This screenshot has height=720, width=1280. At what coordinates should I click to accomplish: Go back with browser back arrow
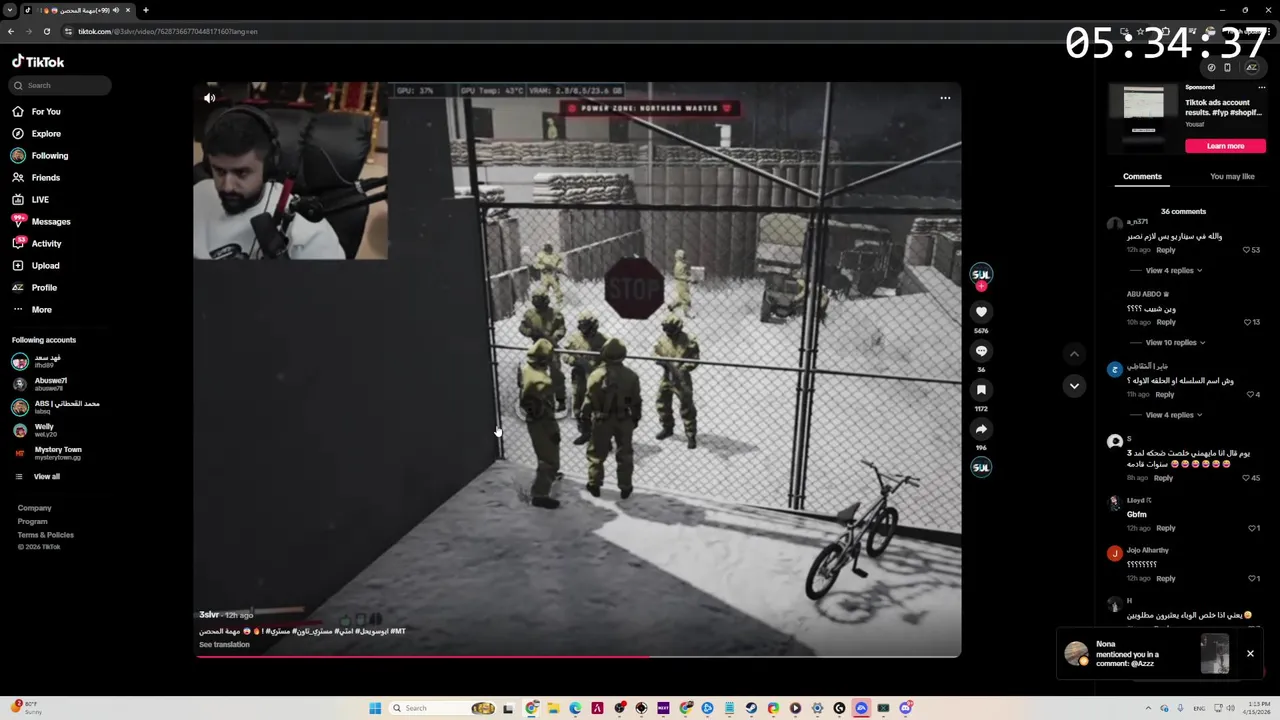(x=11, y=31)
